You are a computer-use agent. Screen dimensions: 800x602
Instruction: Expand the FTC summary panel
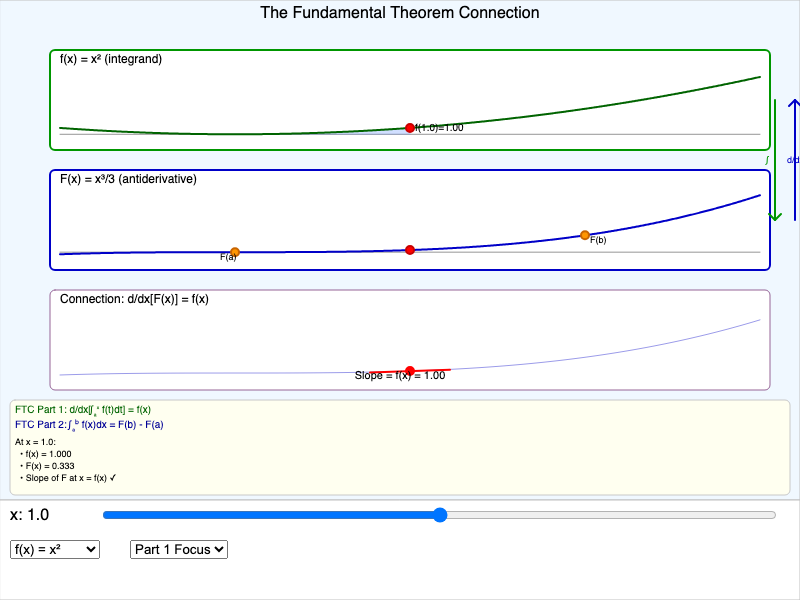[400, 444]
